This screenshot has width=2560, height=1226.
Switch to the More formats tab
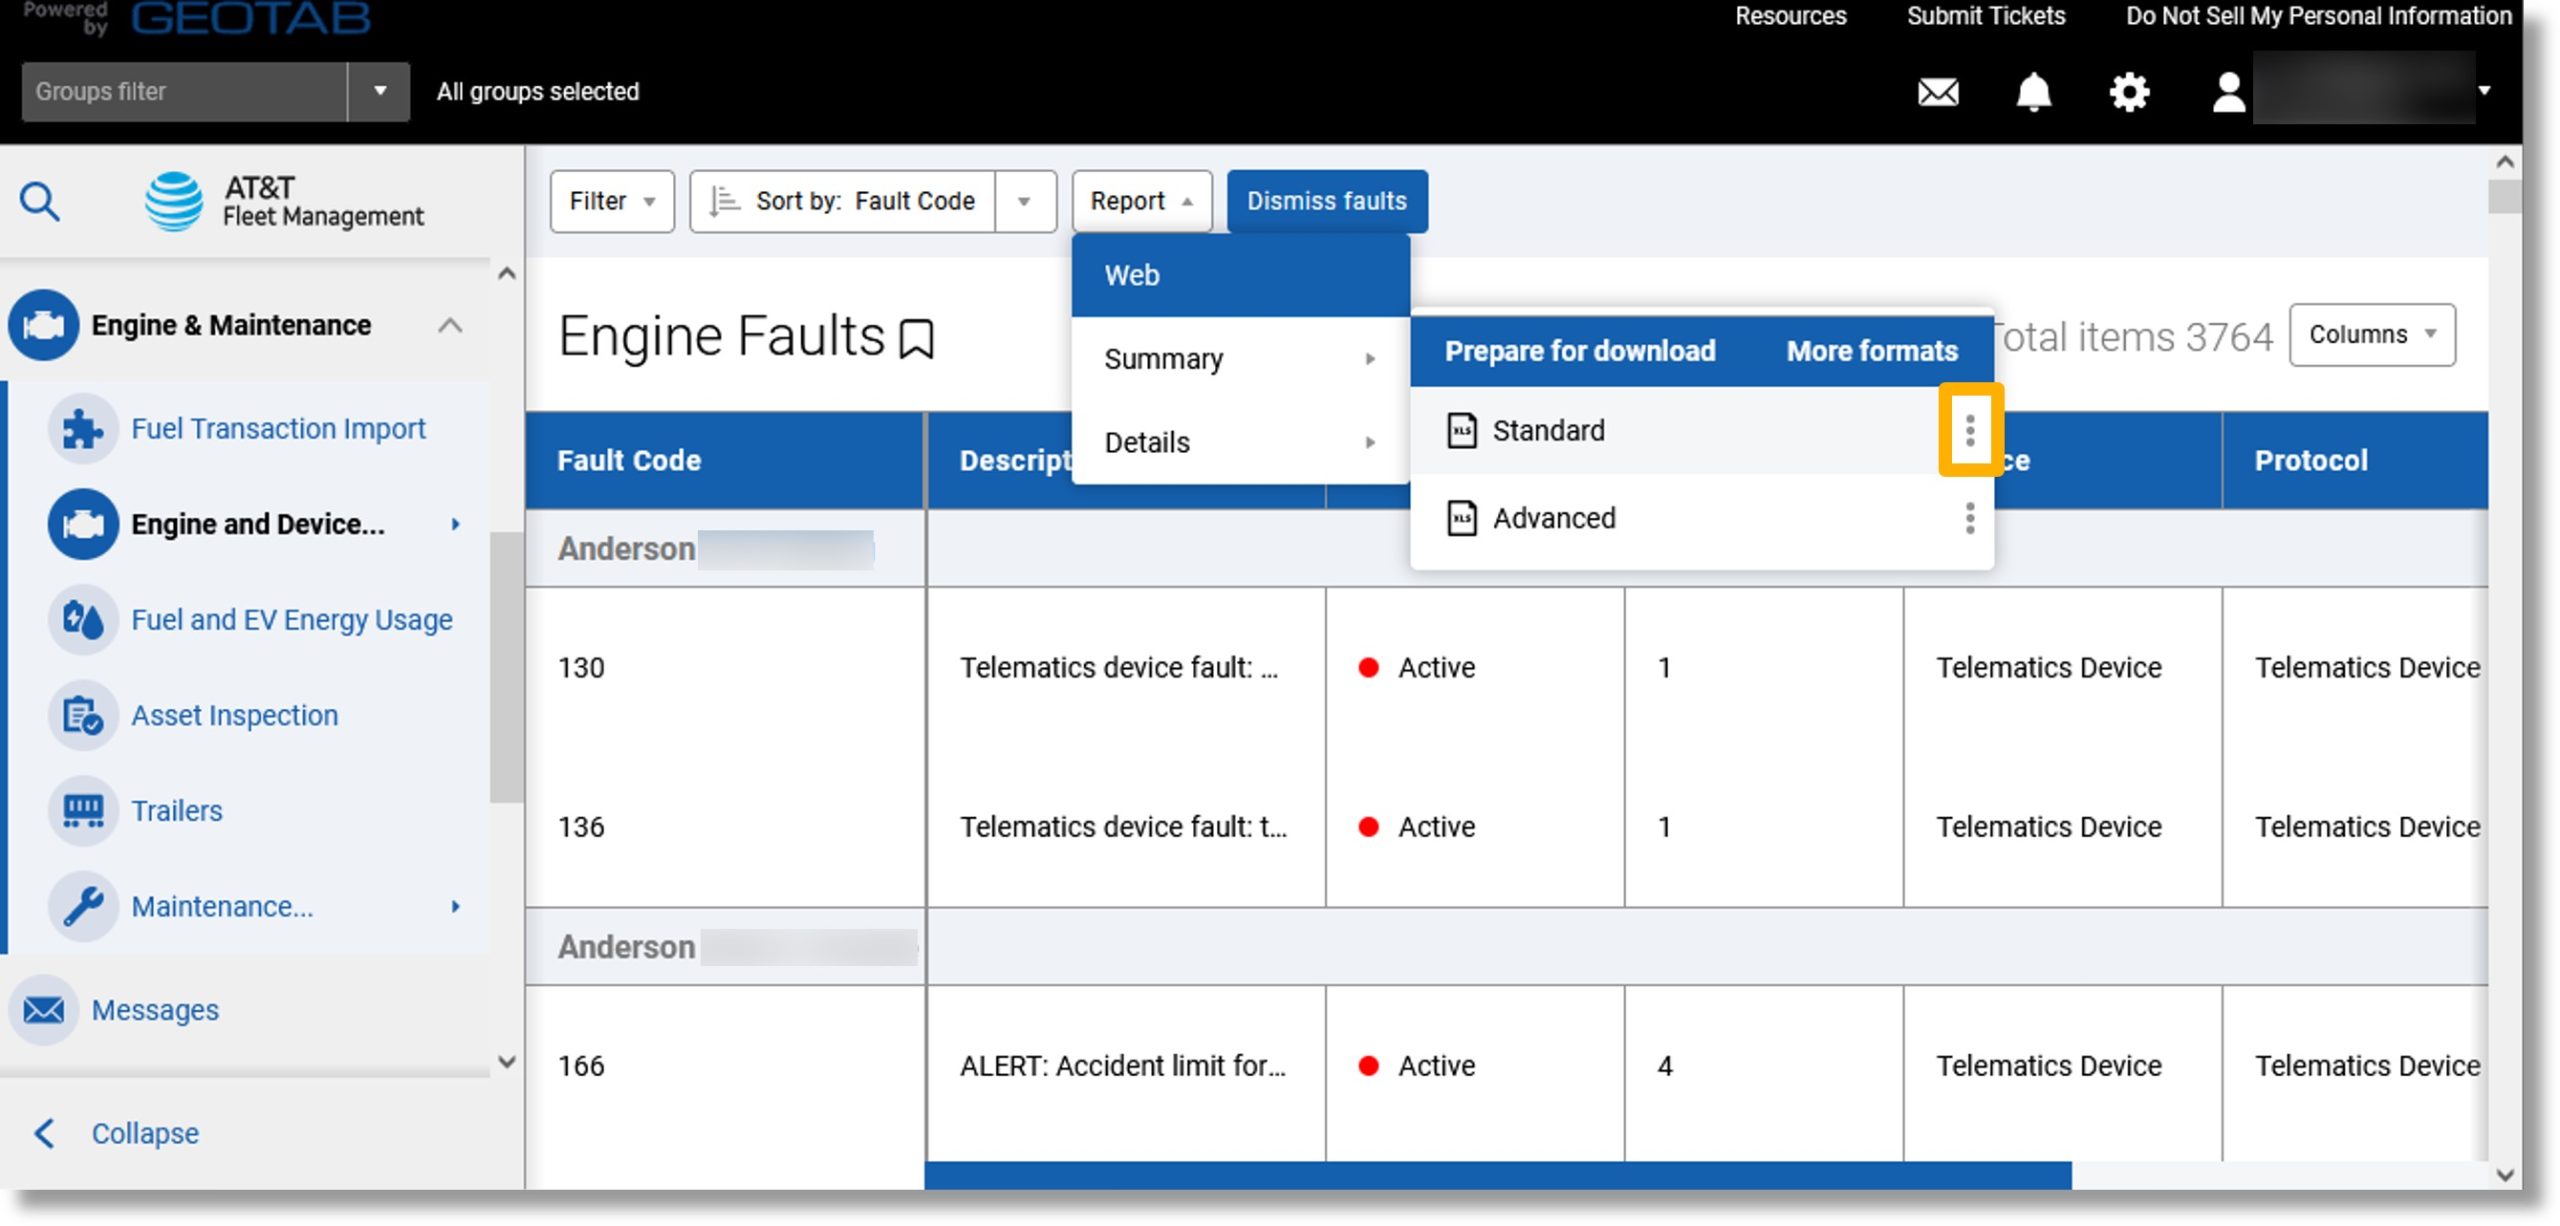pos(1872,351)
